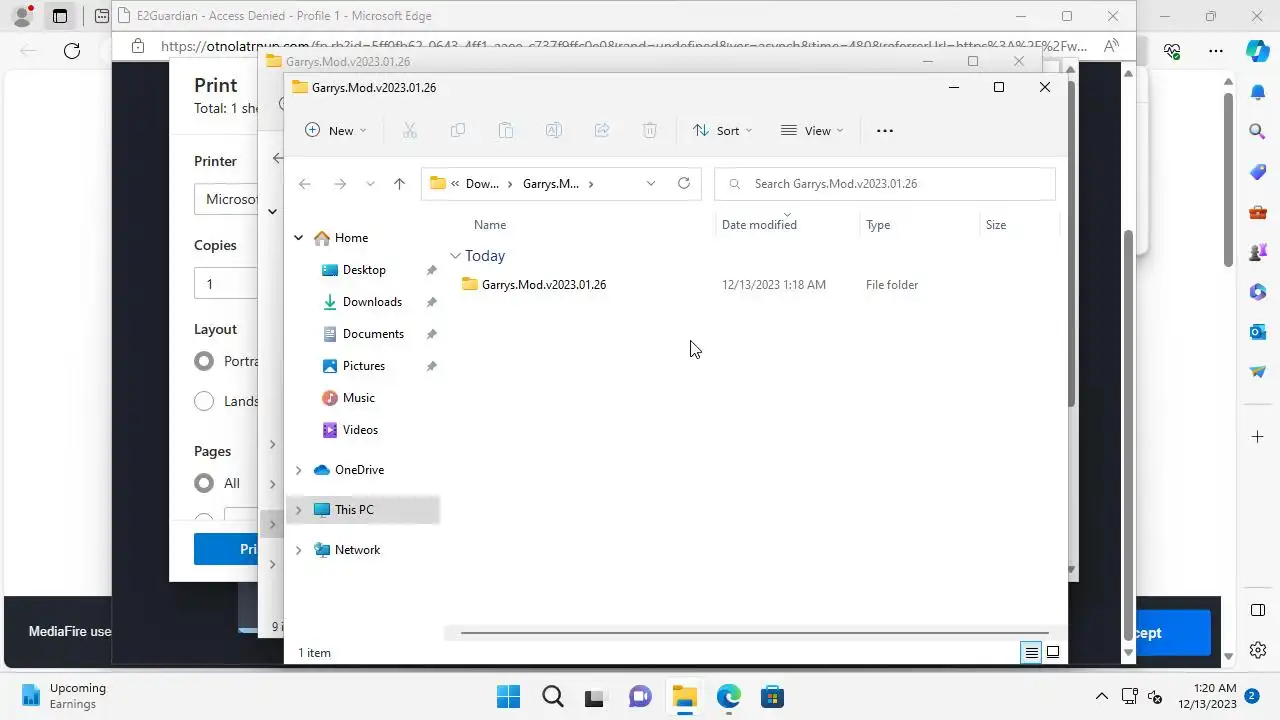
Task: Expand the Network tree node
Action: pyautogui.click(x=298, y=550)
